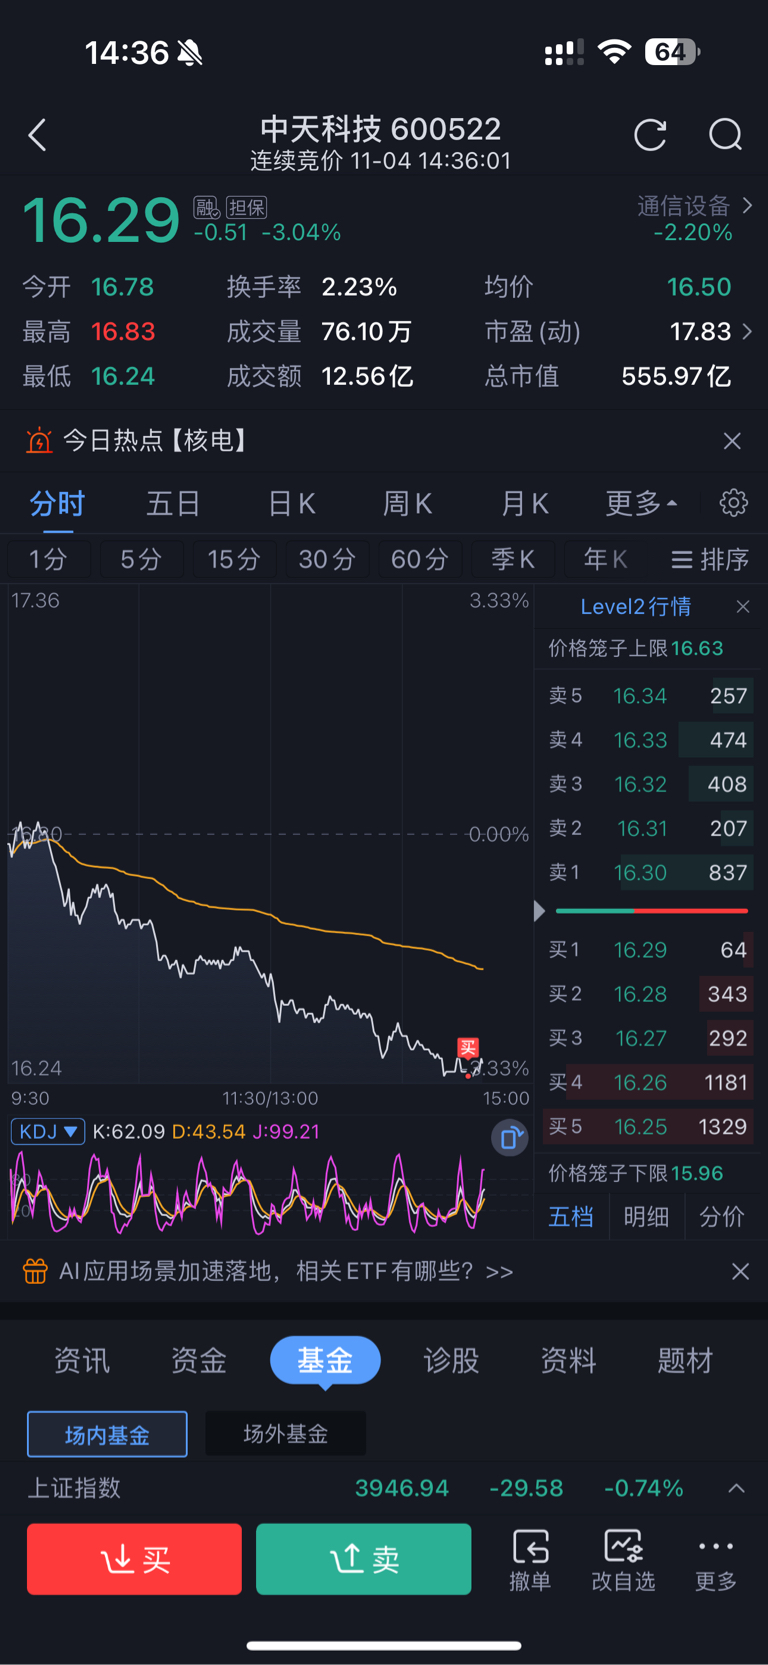Open the 更多 chart period dropdown

click(640, 503)
